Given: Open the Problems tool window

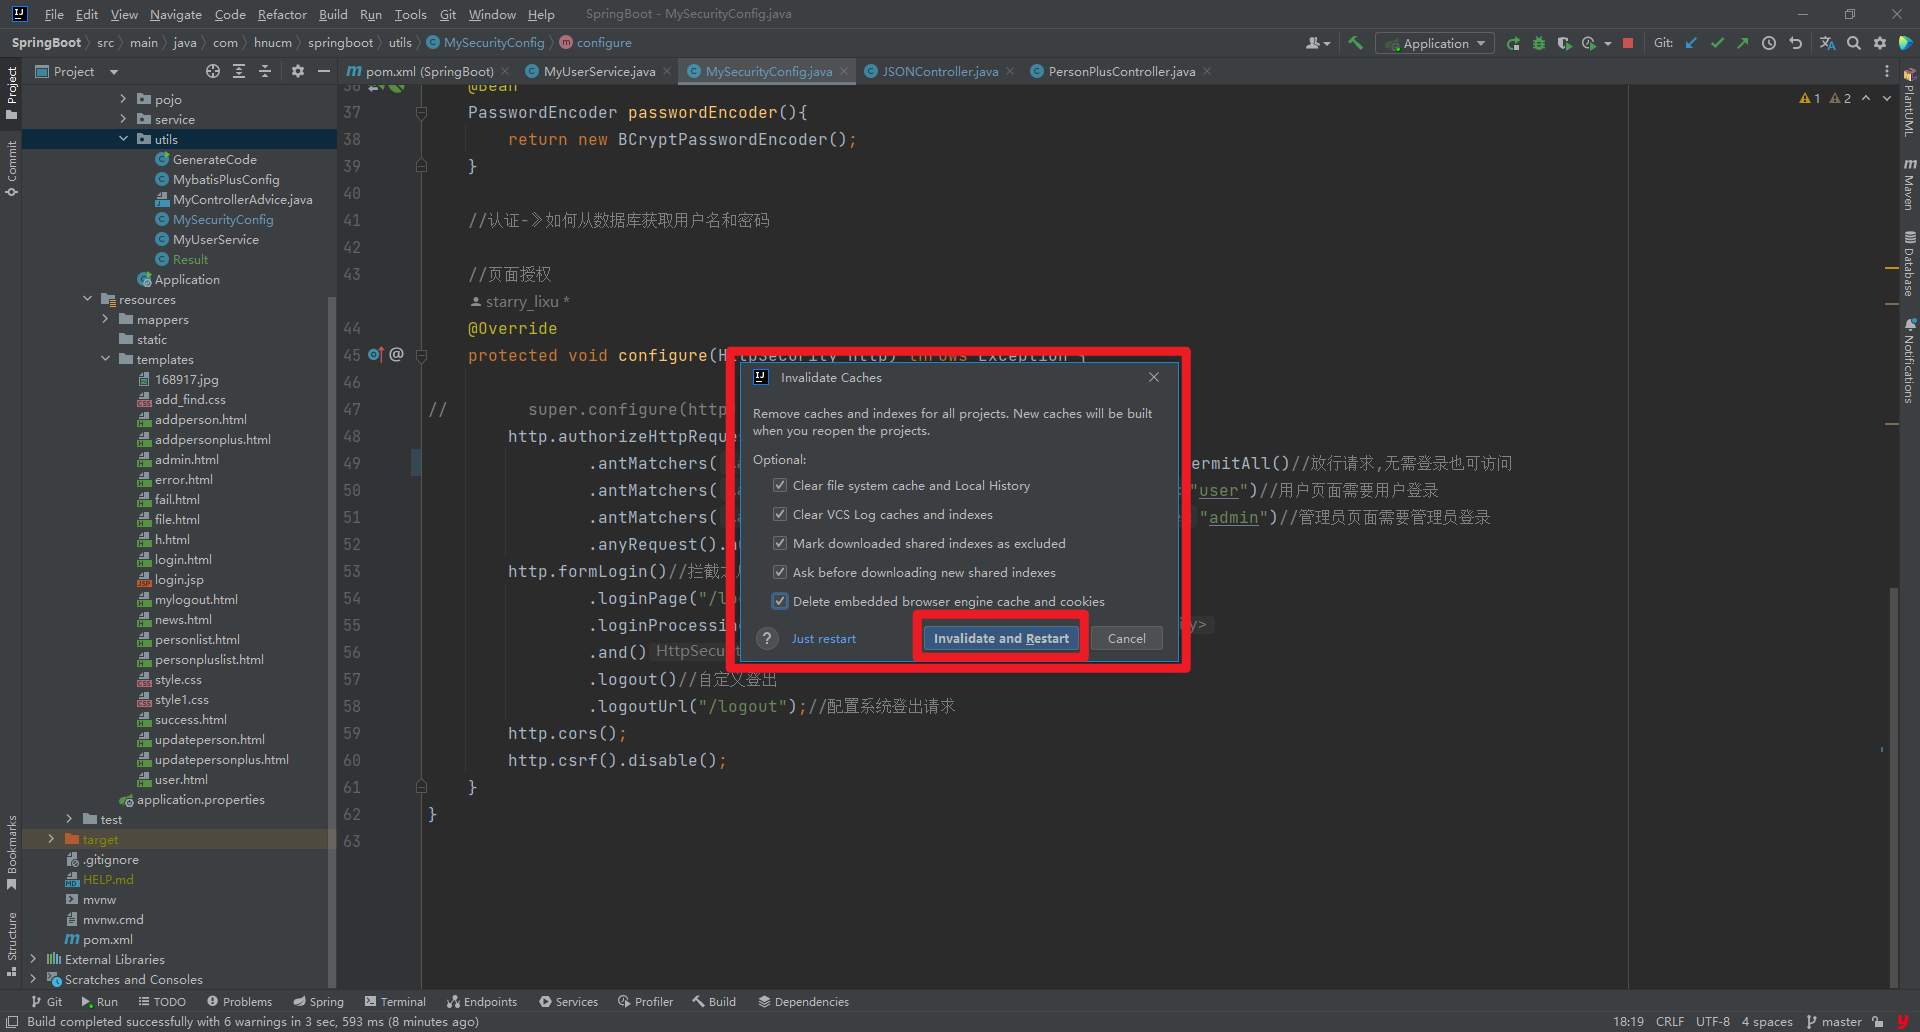Looking at the screenshot, I should pos(240,1001).
